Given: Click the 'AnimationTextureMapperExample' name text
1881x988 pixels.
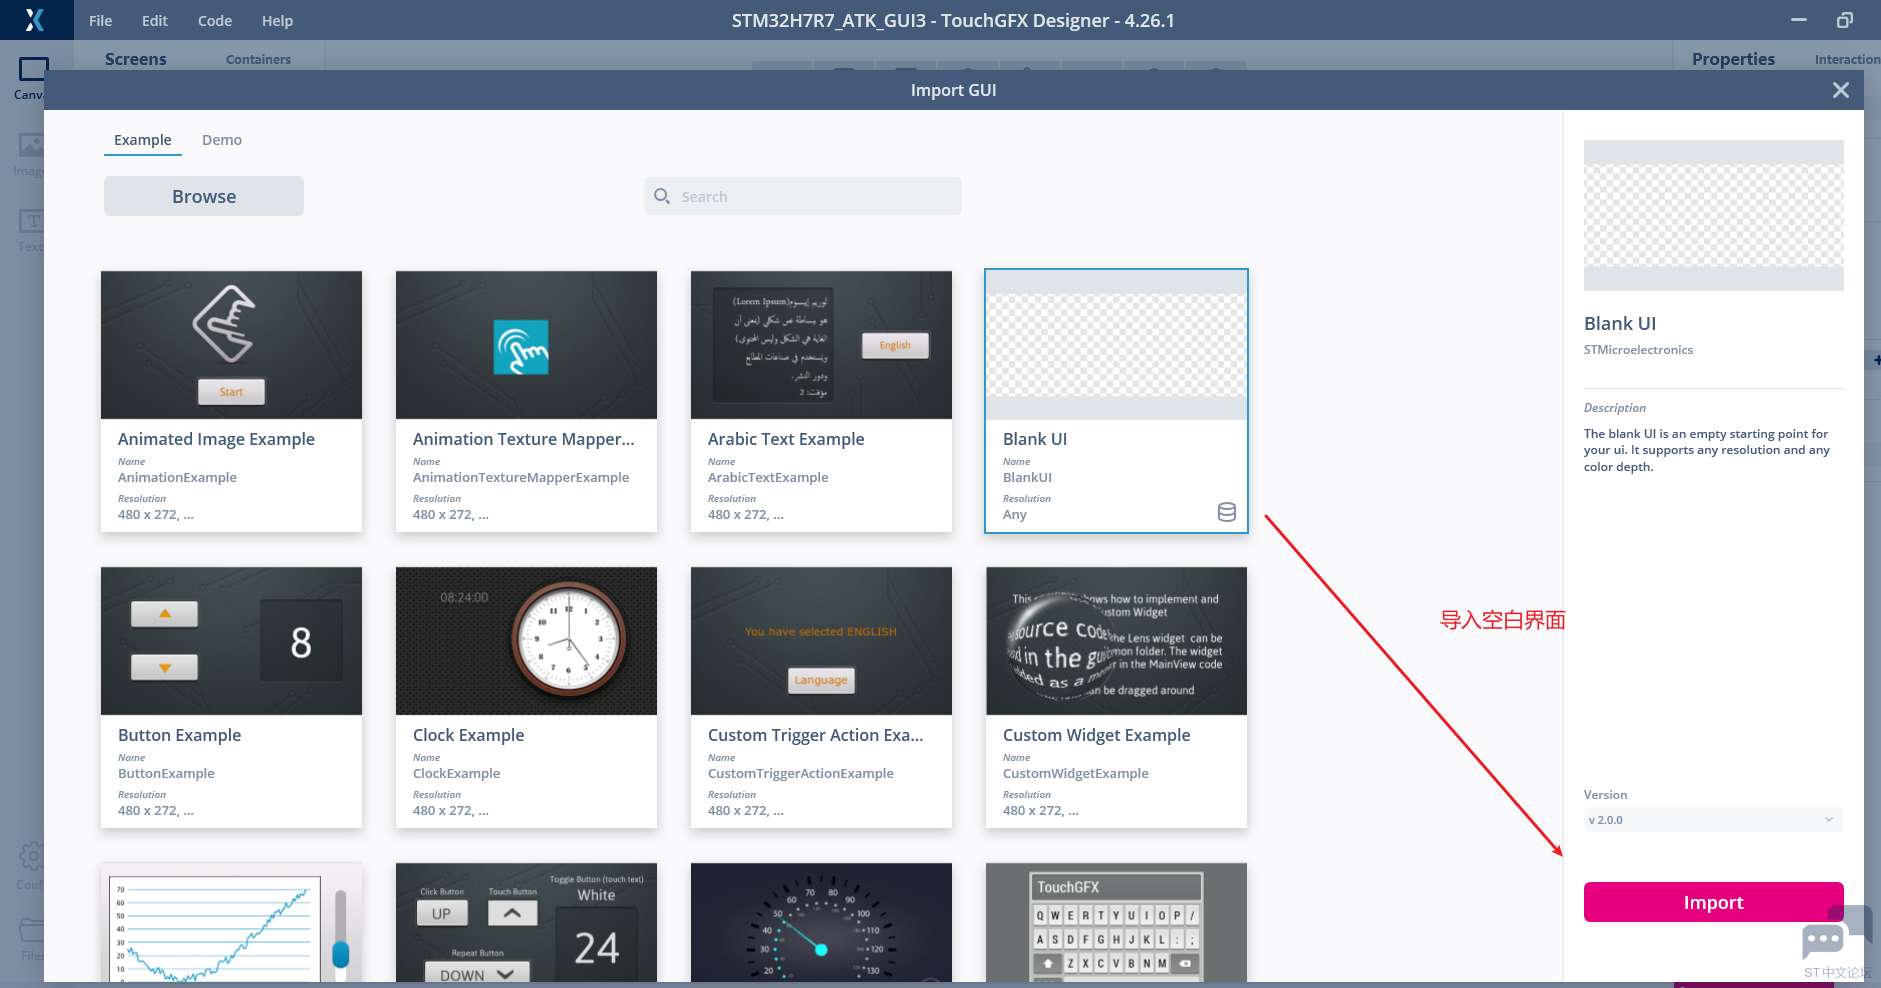Looking at the screenshot, I should (521, 477).
